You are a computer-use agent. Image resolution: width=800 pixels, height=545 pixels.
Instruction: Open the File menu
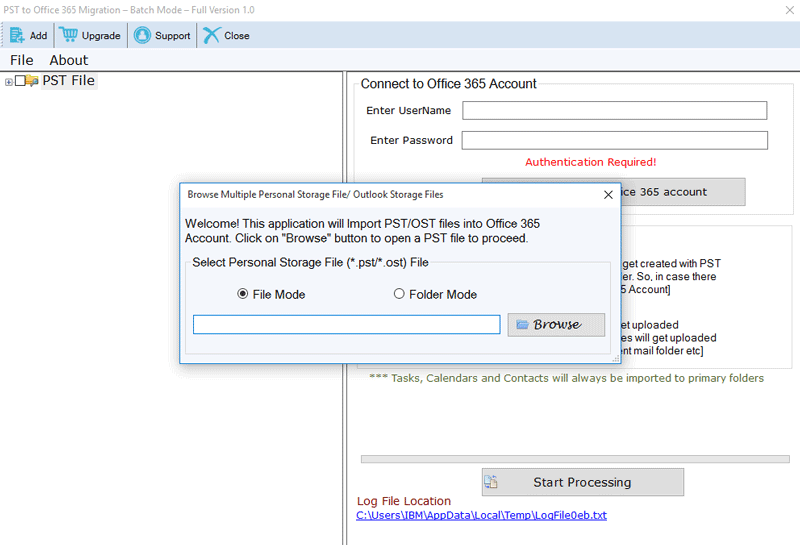21,60
